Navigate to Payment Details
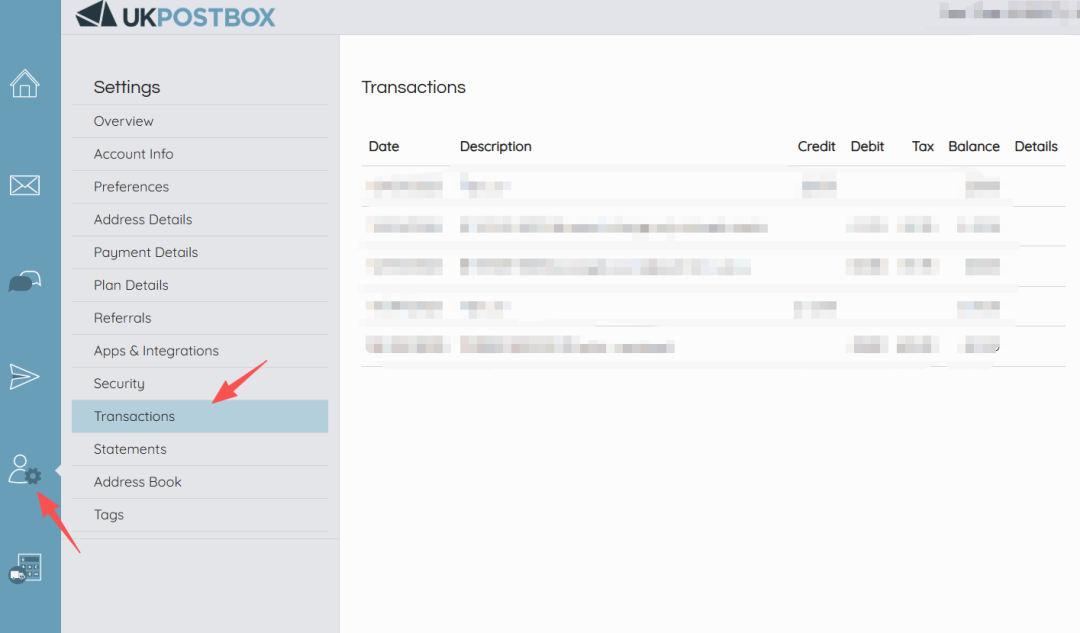The width and height of the screenshot is (1080, 633). click(x=146, y=253)
